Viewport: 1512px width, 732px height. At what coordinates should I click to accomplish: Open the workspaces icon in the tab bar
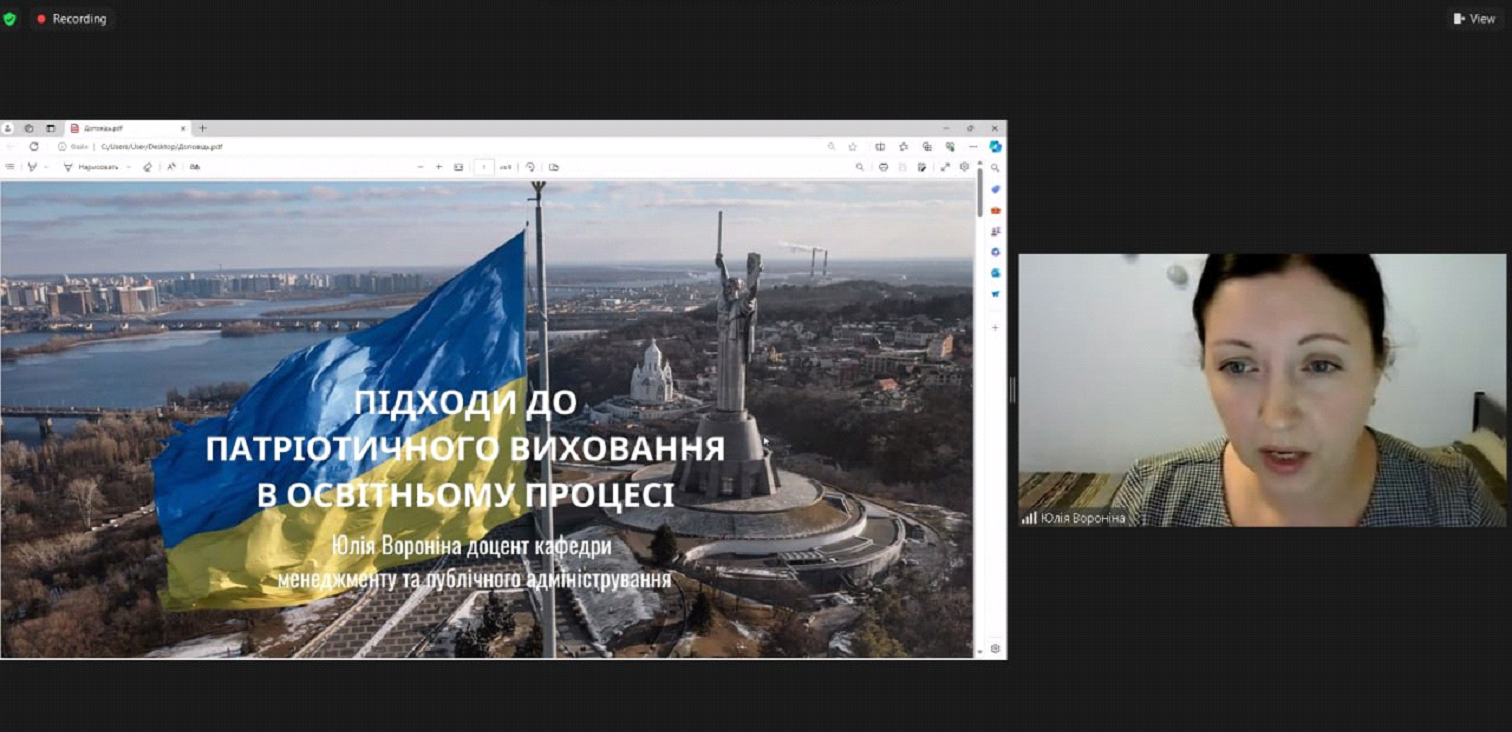click(x=29, y=128)
